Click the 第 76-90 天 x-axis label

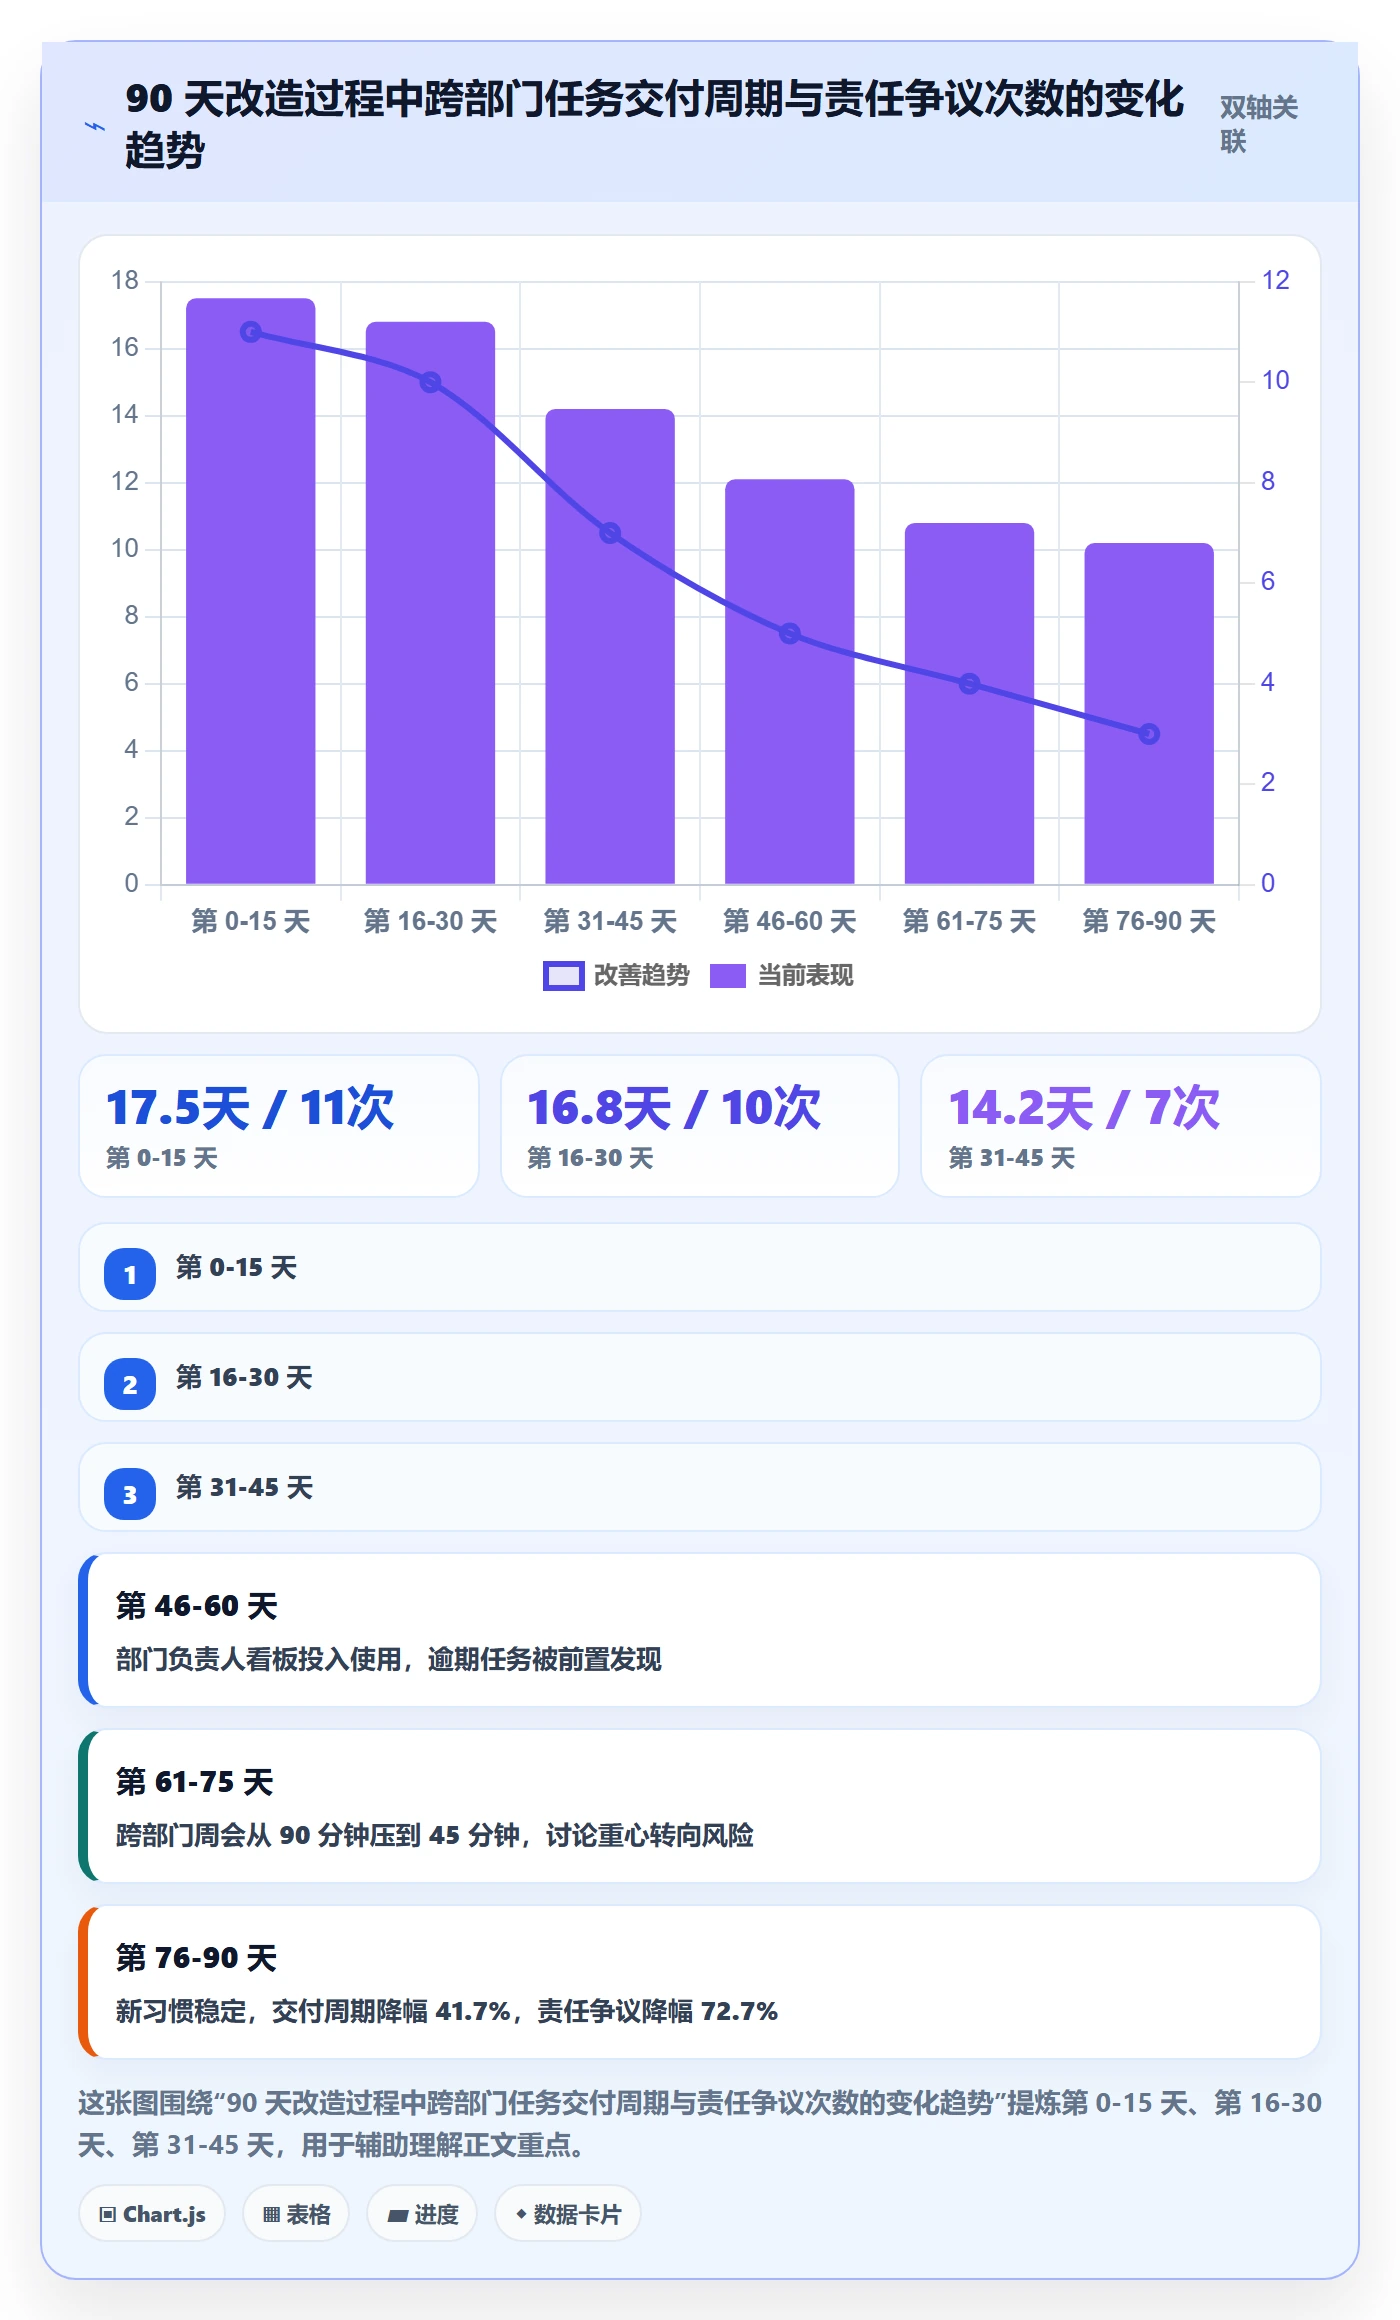click(1149, 921)
